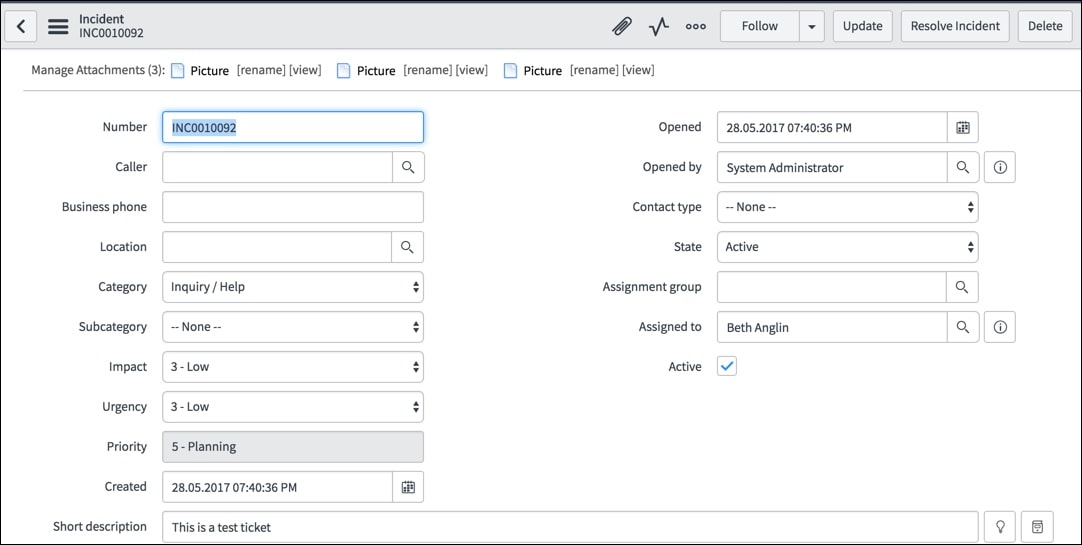Screen dimensions: 1082x545
Task: Click the Number input field
Action: coord(293,127)
